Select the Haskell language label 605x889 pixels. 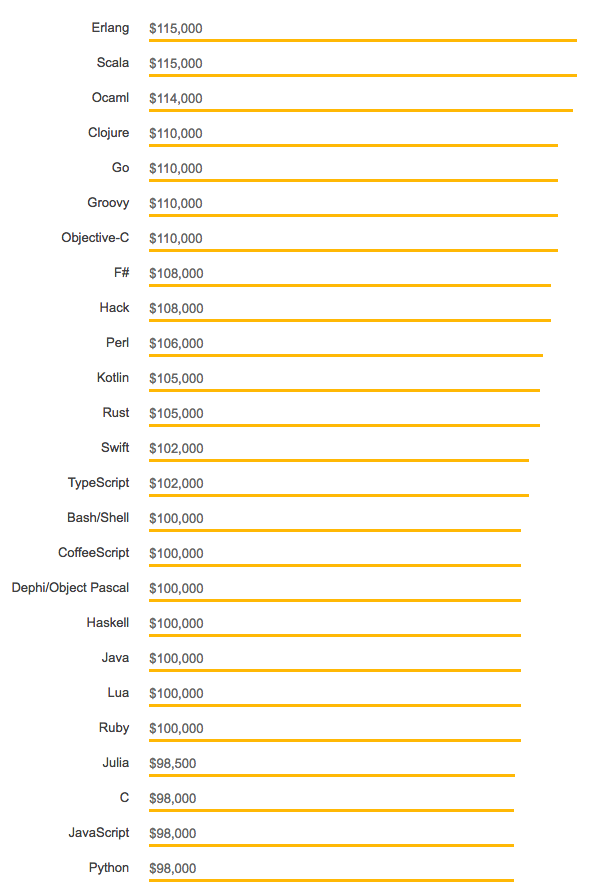107,623
